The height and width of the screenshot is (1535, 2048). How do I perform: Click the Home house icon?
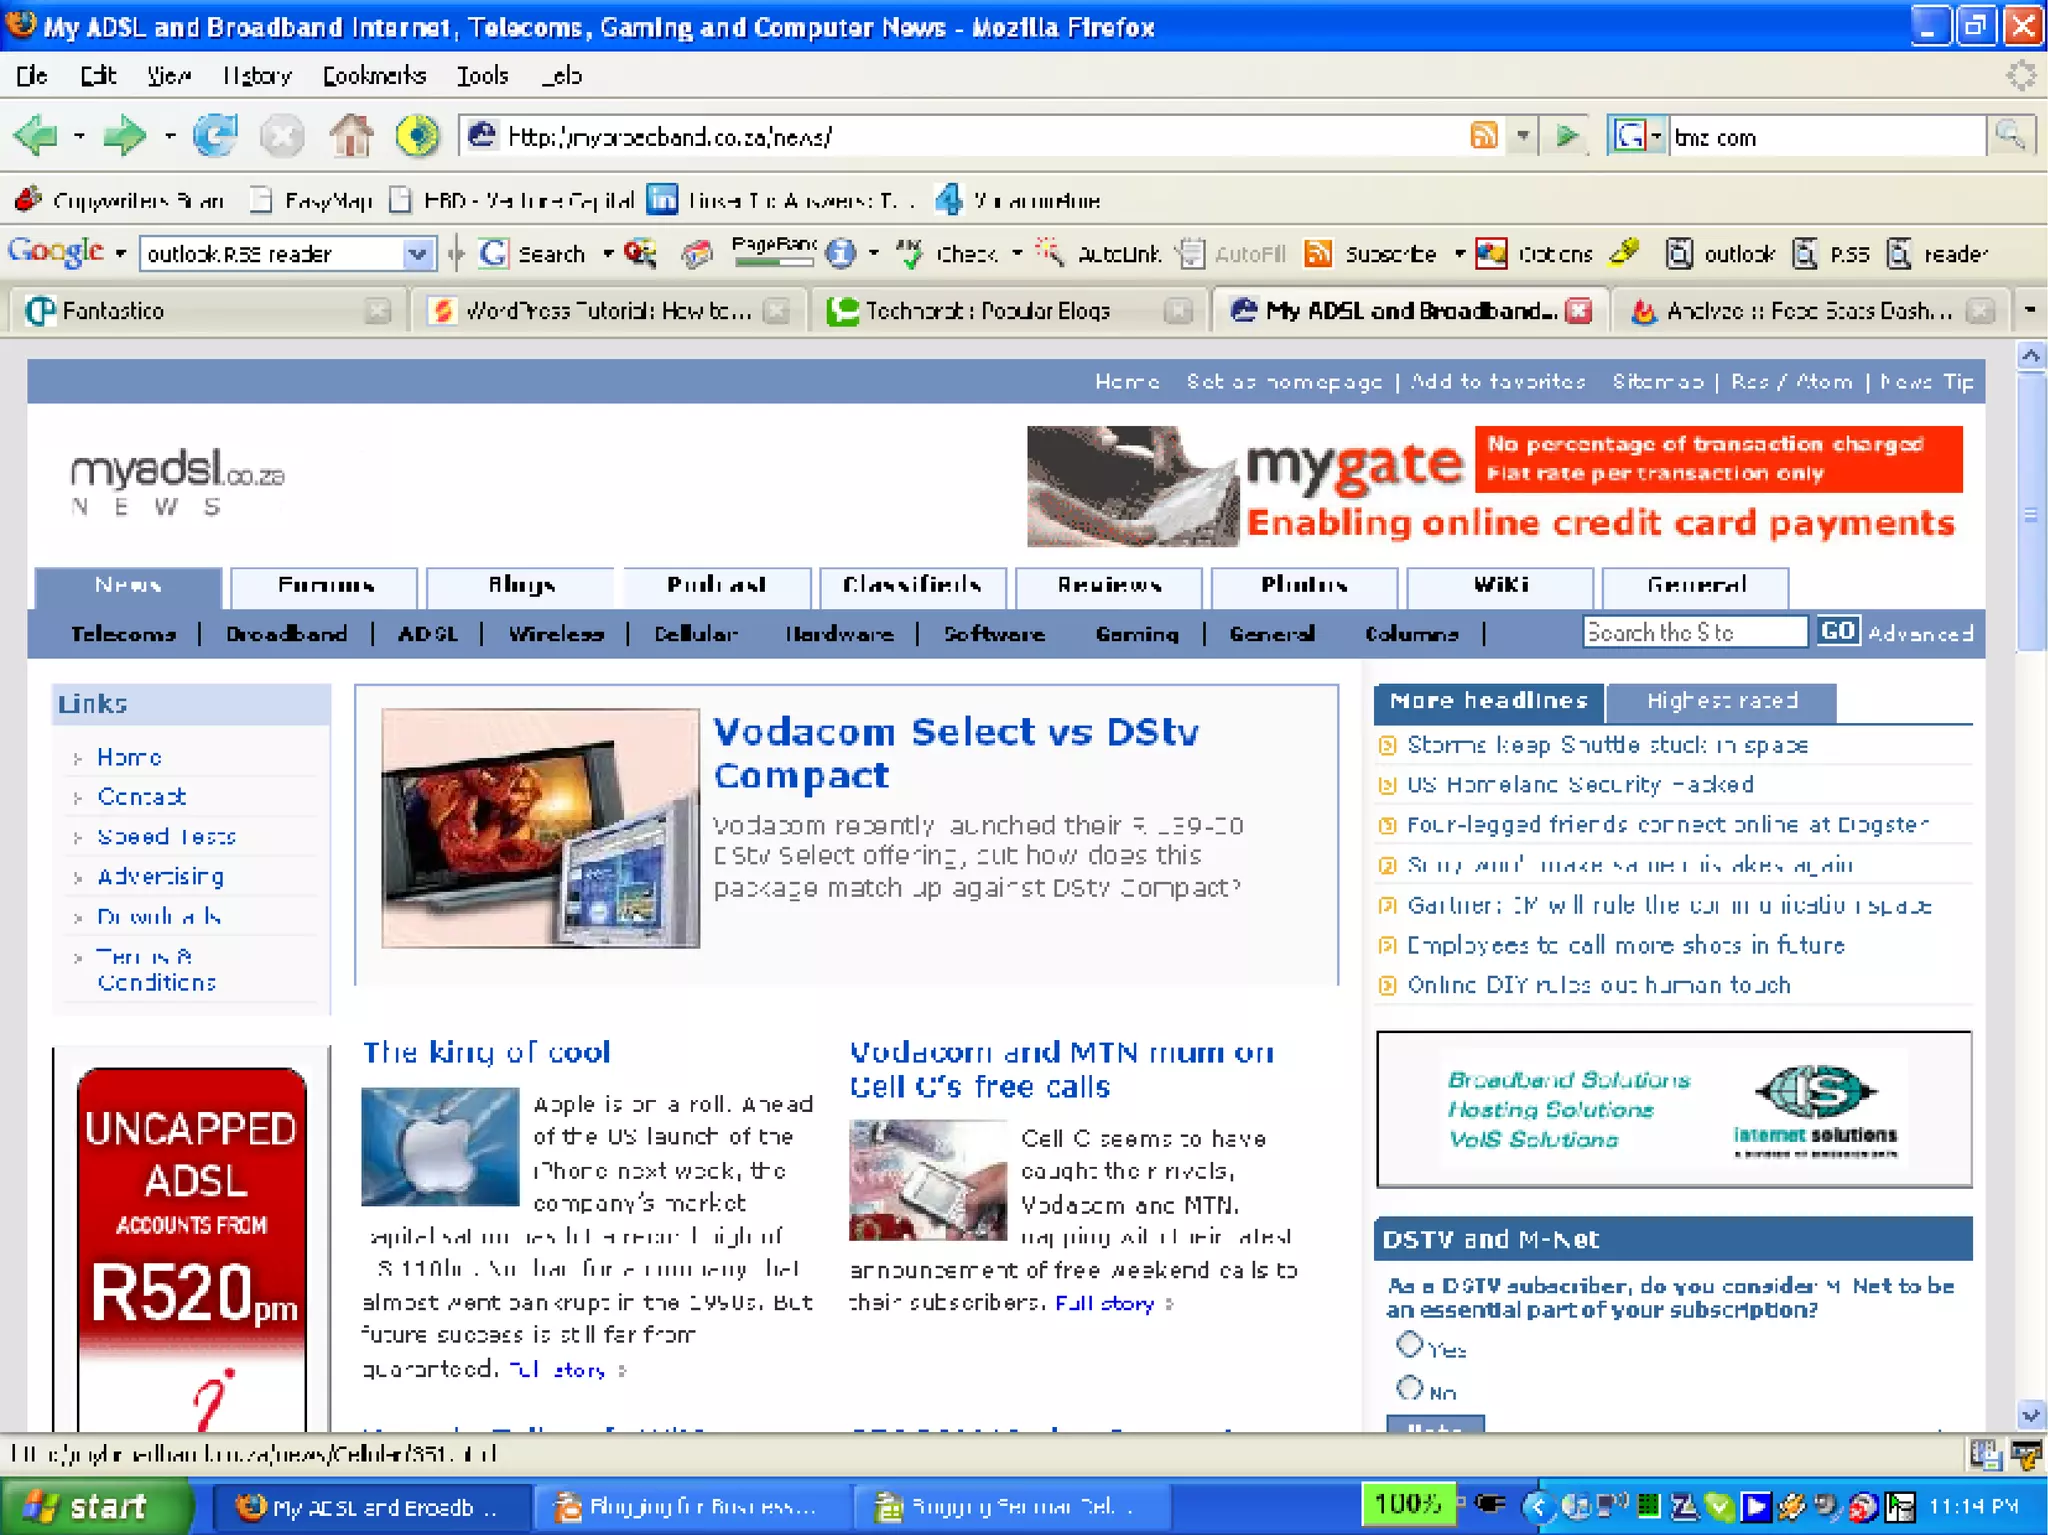click(x=351, y=135)
